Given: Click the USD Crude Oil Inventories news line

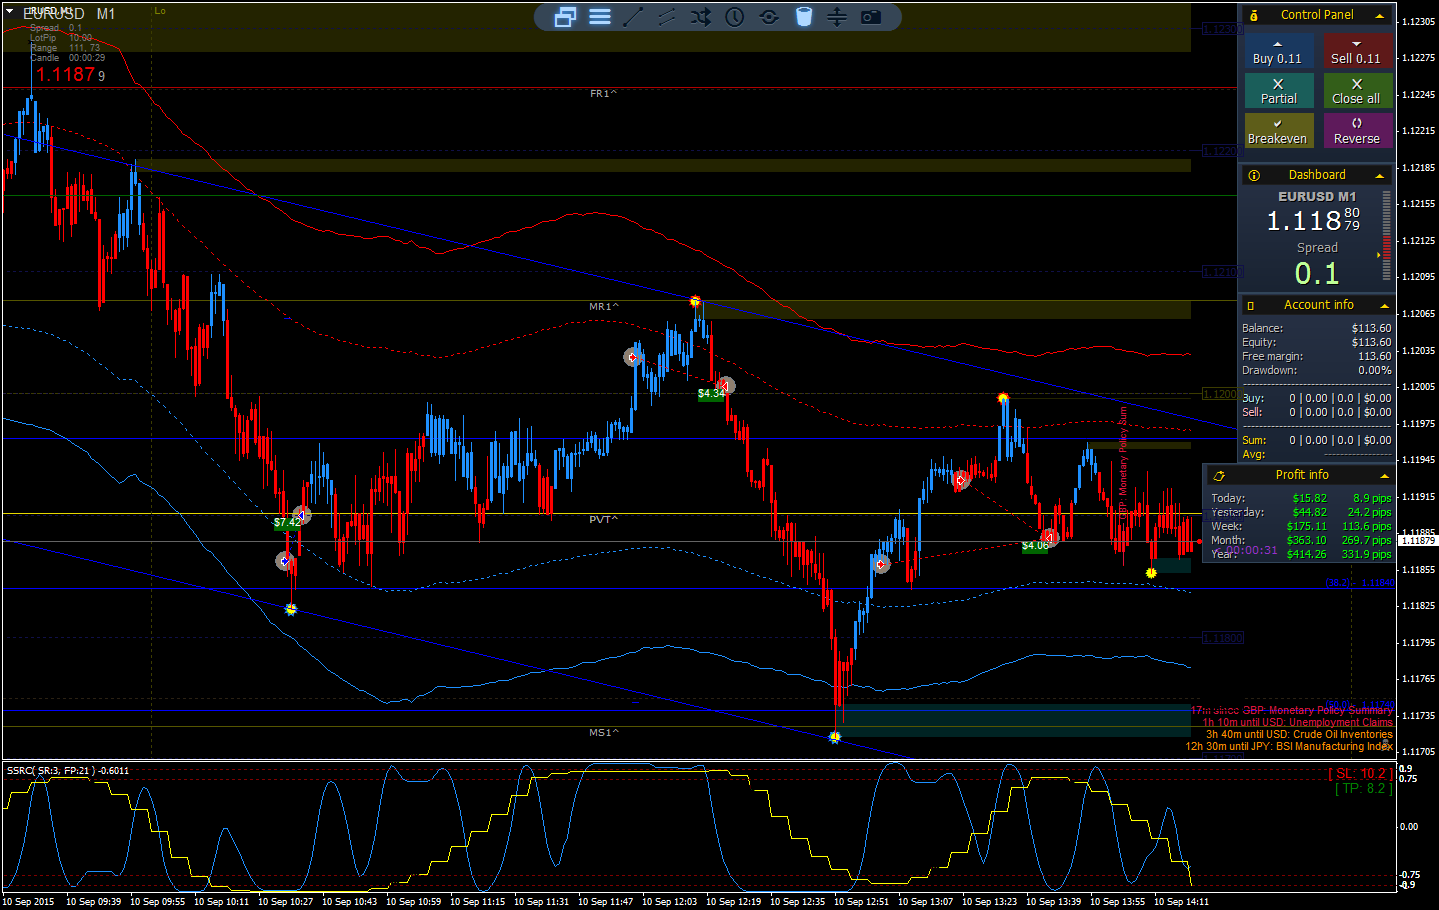Looking at the screenshot, I should point(1299,734).
